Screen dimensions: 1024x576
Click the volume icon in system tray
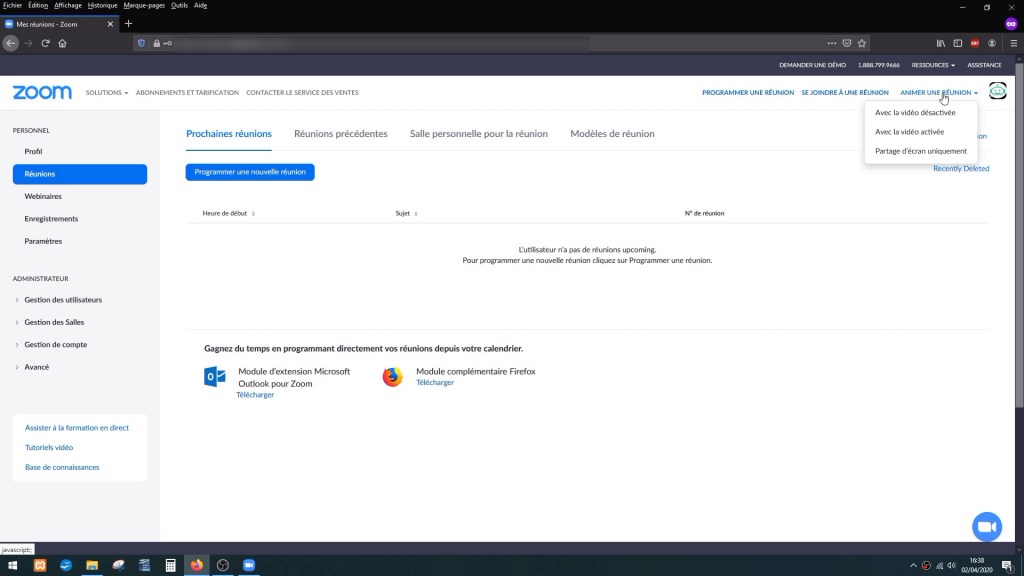point(952,566)
